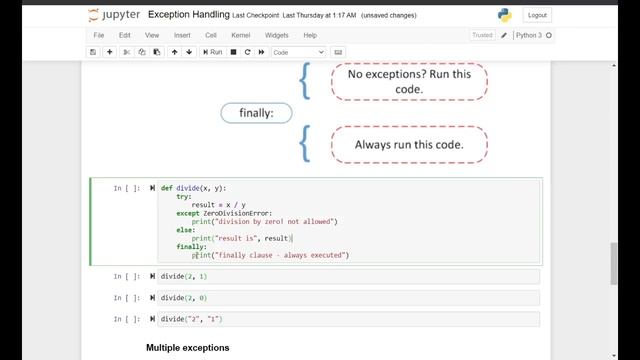The height and width of the screenshot is (360, 640).
Task: Click the finally: diagram label
Action: point(256,113)
